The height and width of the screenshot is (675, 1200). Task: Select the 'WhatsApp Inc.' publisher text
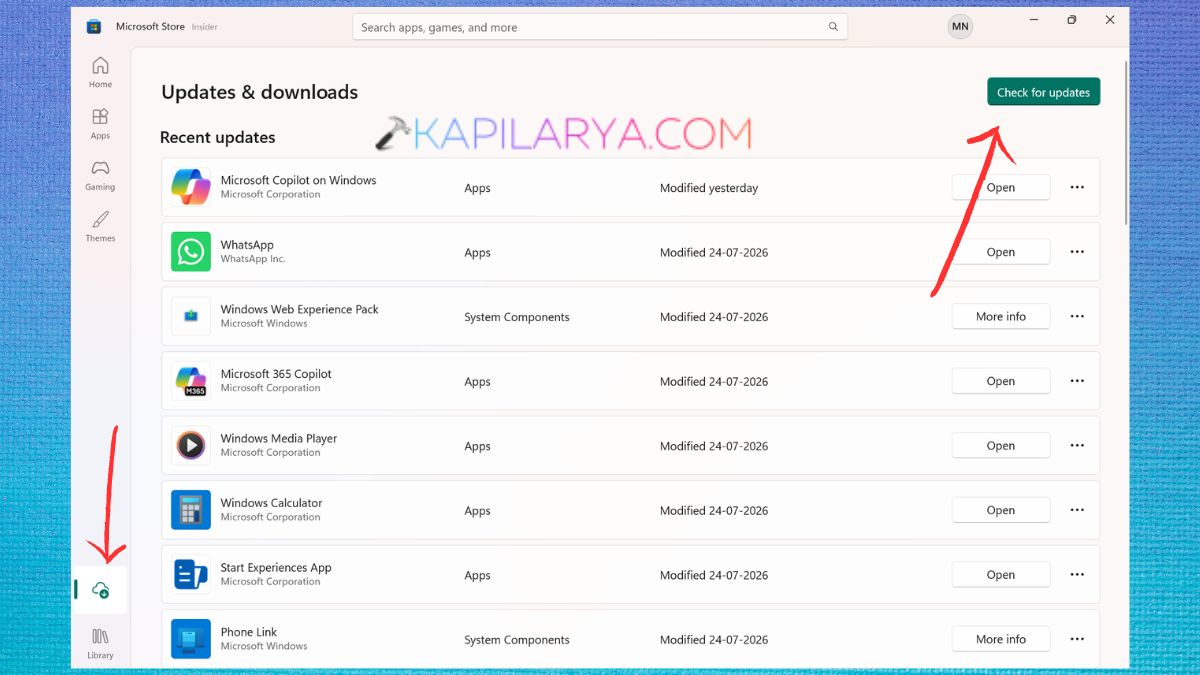click(x=253, y=259)
